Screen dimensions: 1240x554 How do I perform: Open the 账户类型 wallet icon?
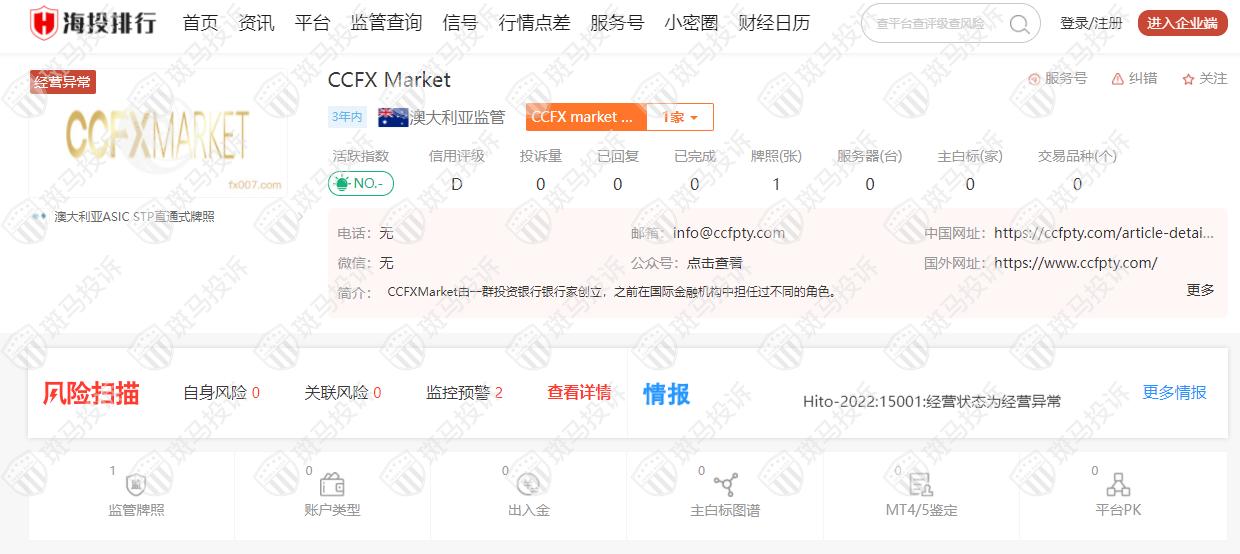(x=332, y=486)
